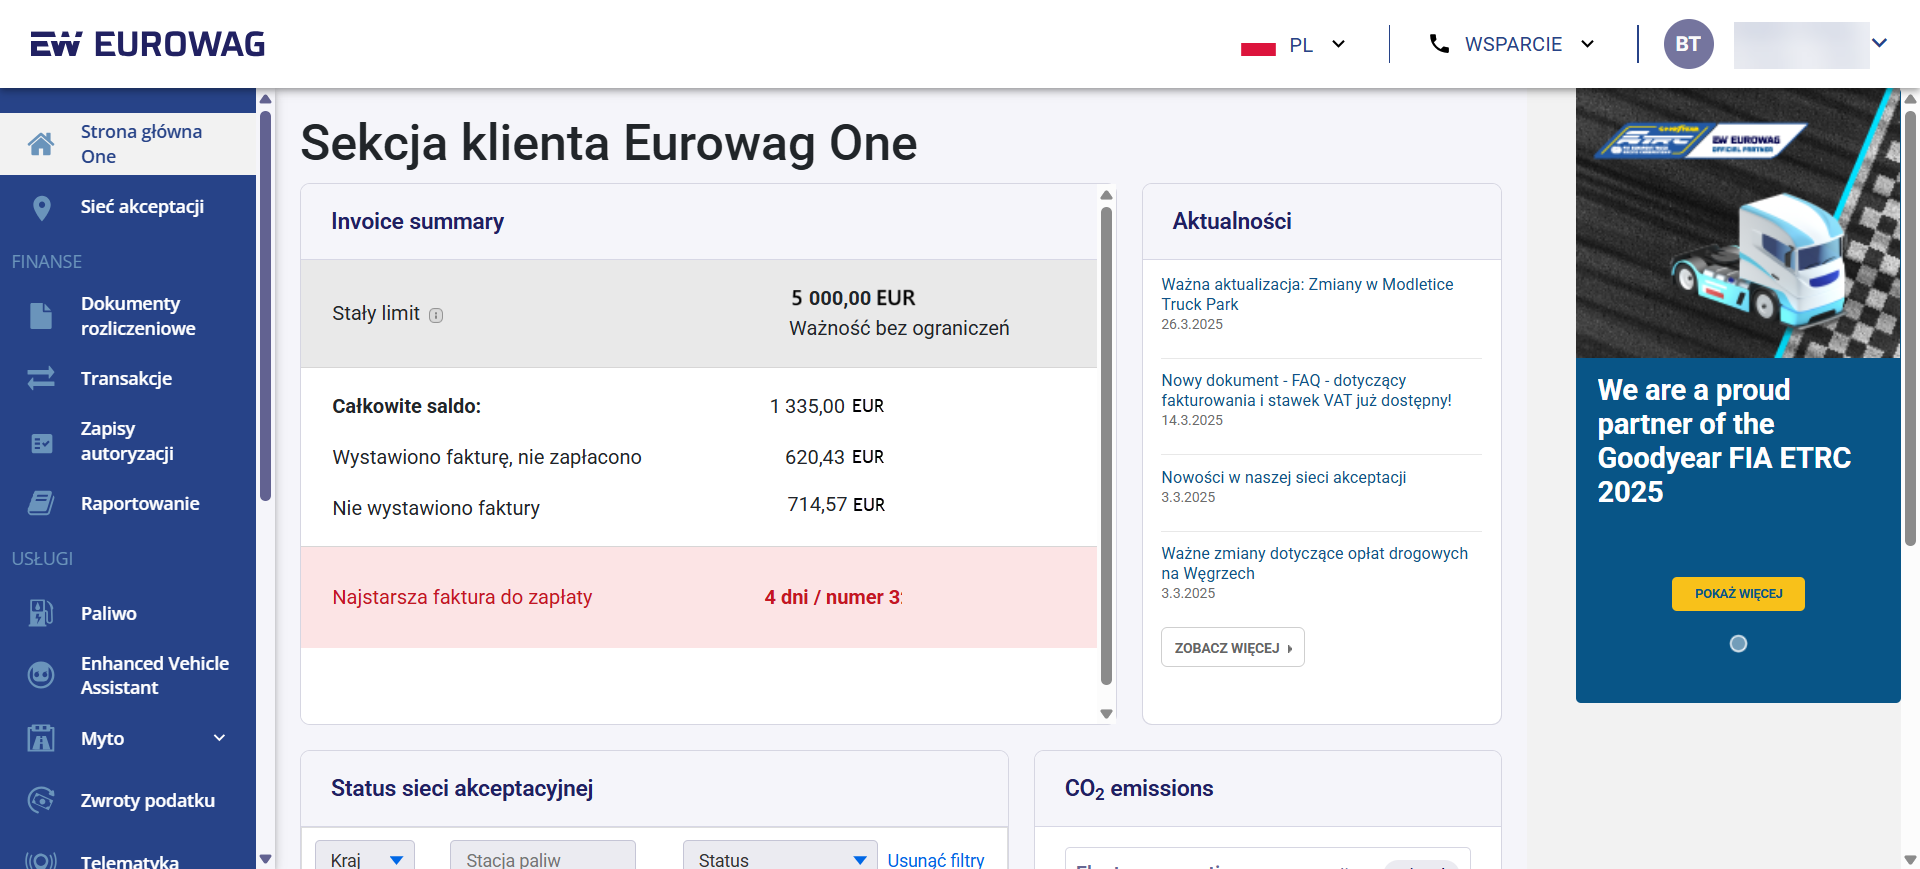This screenshot has width=1920, height=869.
Task: Navigate to Transakcje
Action: coord(128,378)
